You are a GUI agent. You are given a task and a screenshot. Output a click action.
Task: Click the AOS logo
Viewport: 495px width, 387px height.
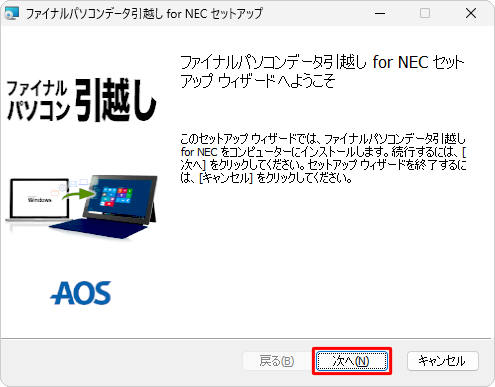[81, 293]
